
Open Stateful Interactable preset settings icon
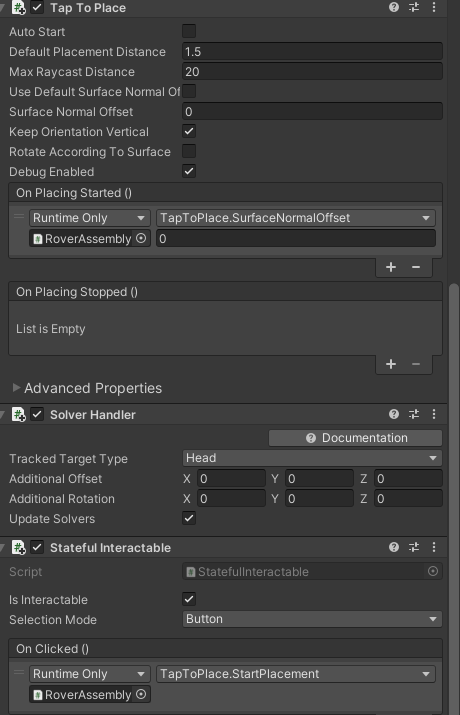(414, 547)
